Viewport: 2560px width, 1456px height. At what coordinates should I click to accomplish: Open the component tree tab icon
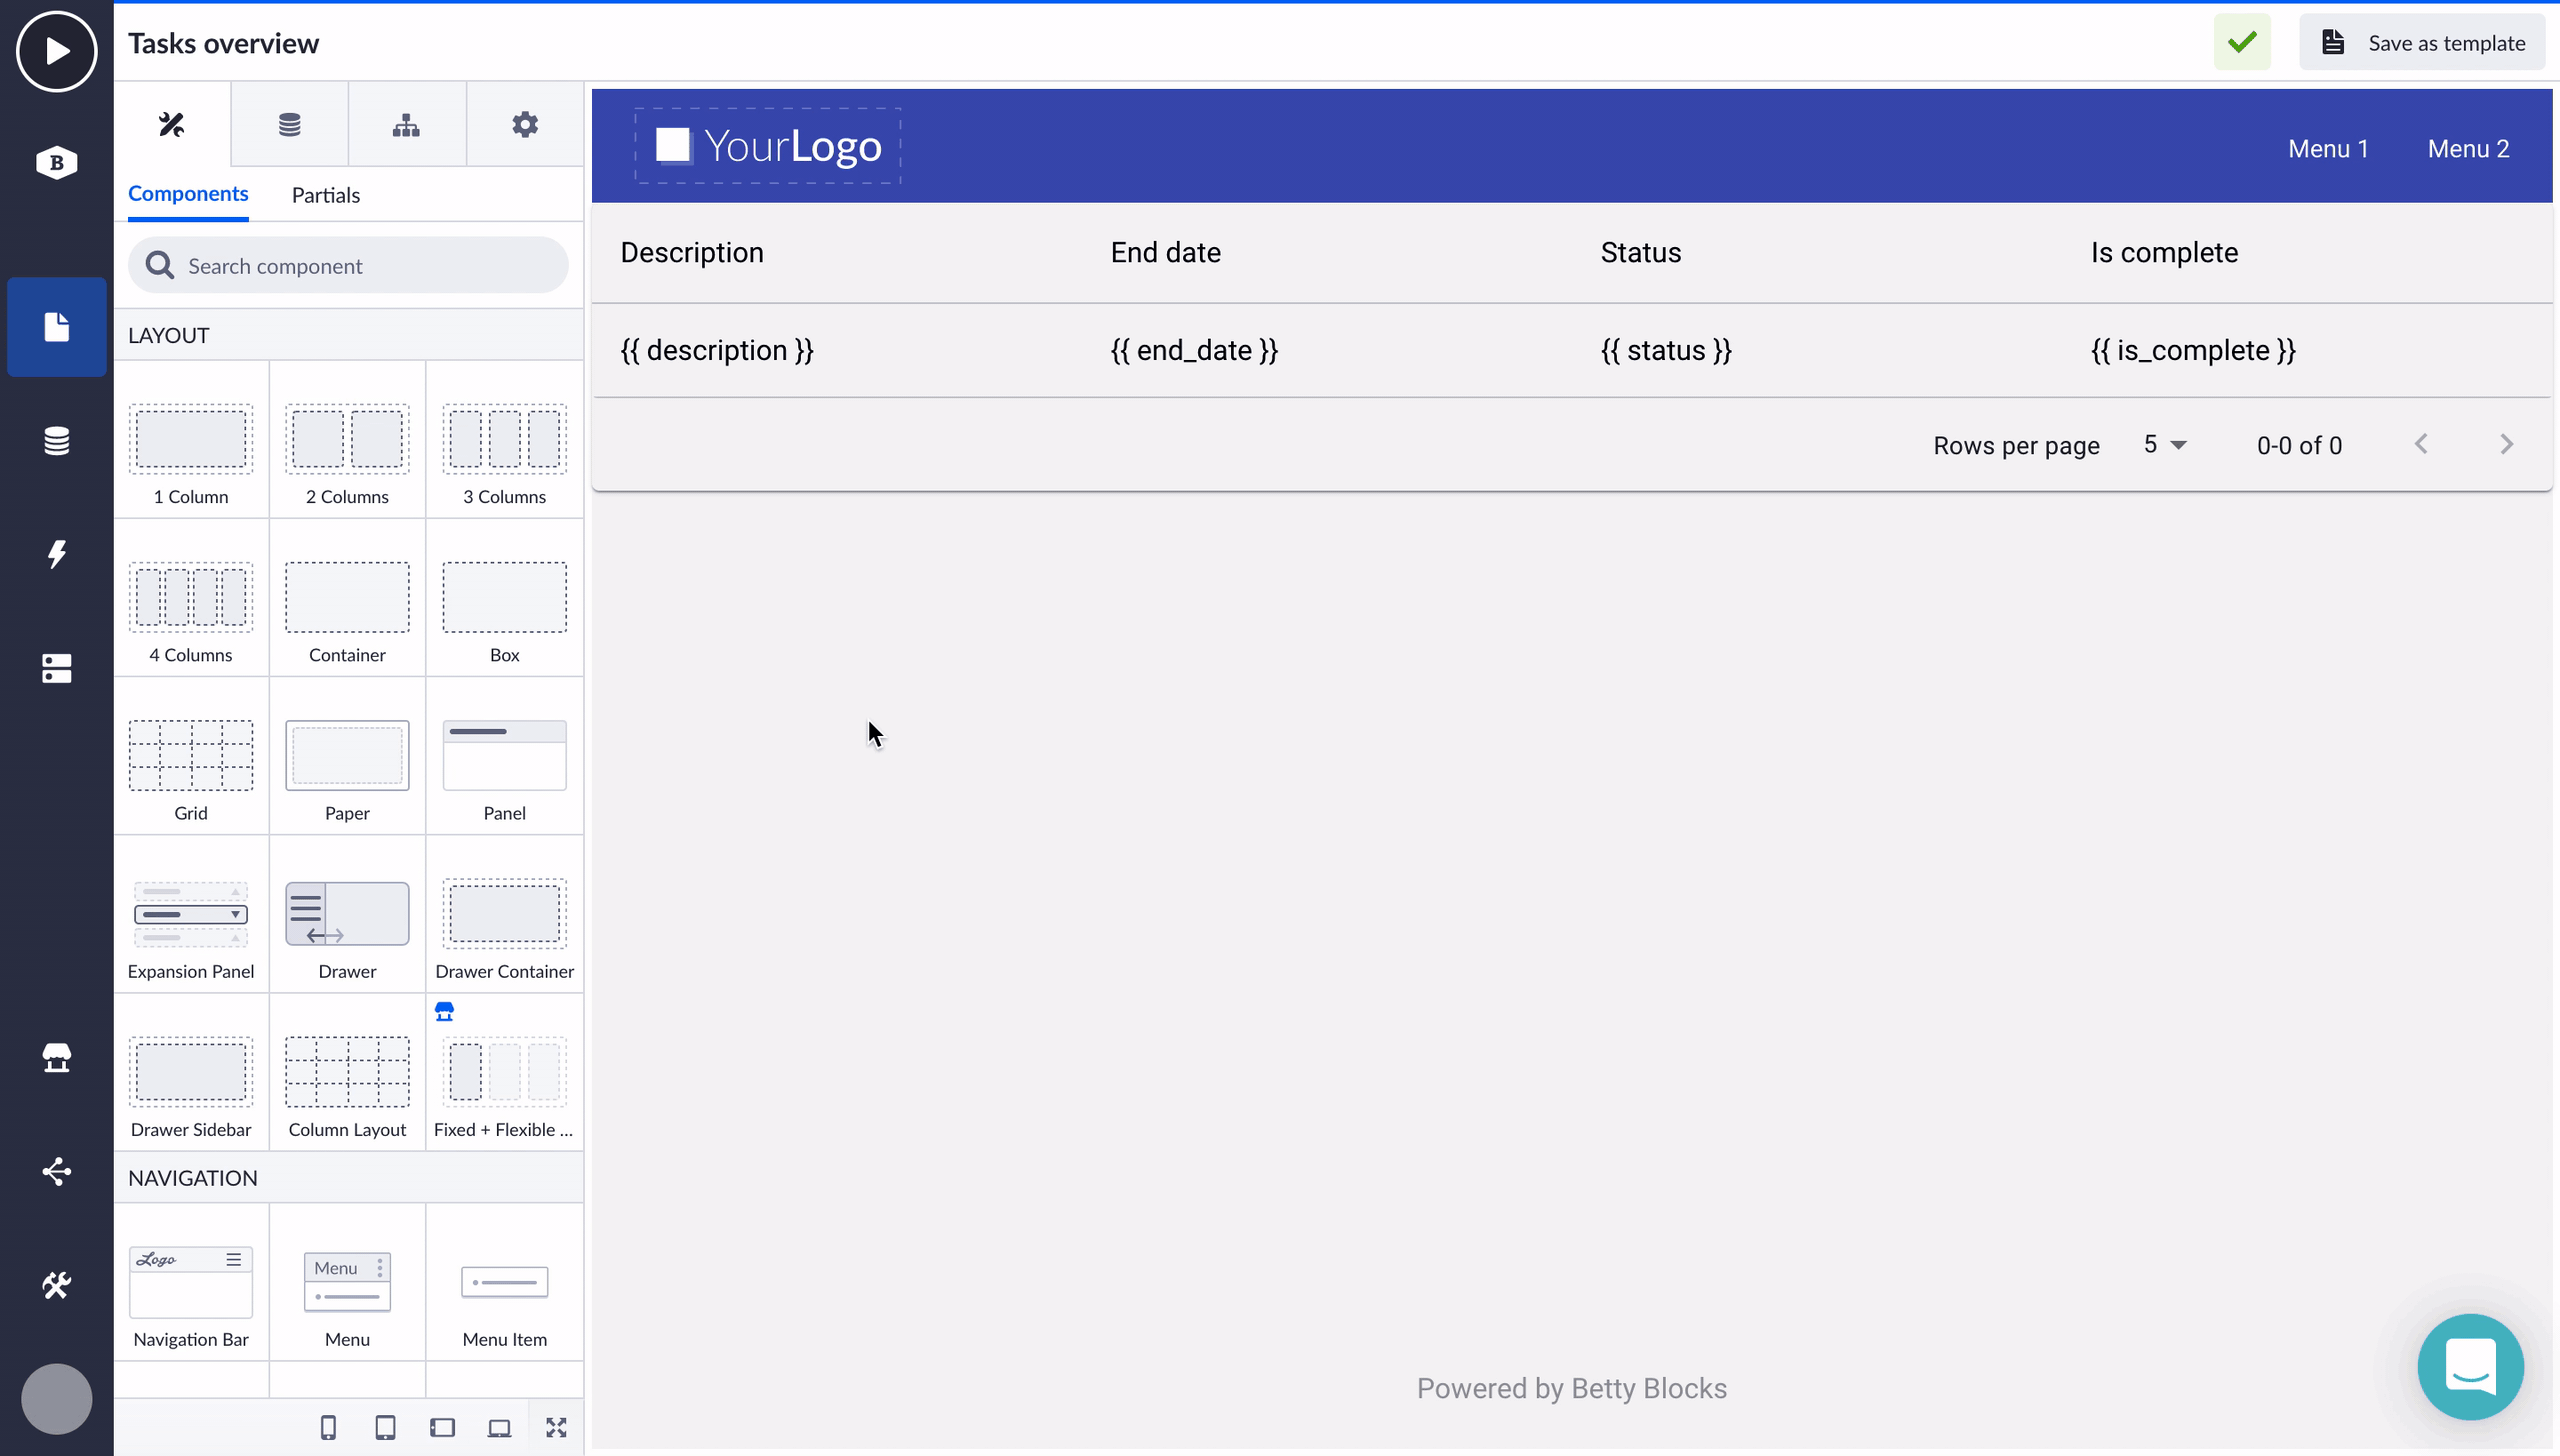pos(406,124)
